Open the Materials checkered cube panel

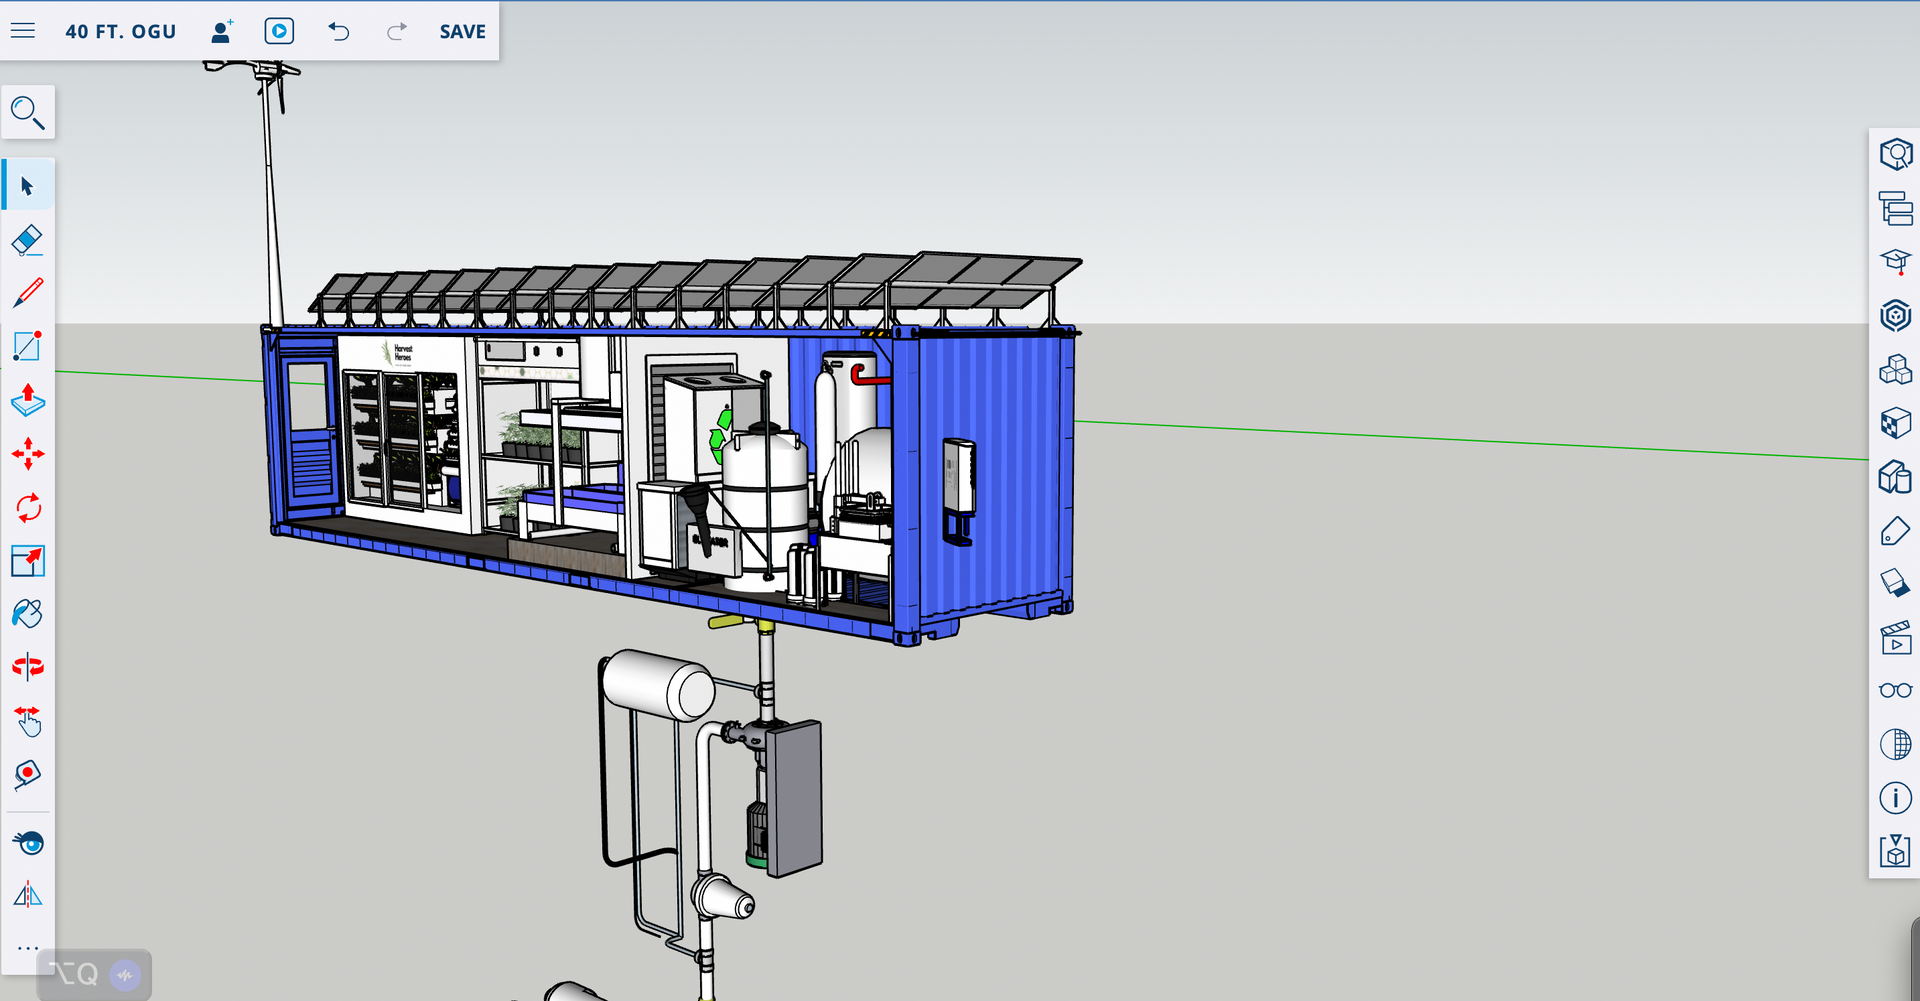[1896, 423]
